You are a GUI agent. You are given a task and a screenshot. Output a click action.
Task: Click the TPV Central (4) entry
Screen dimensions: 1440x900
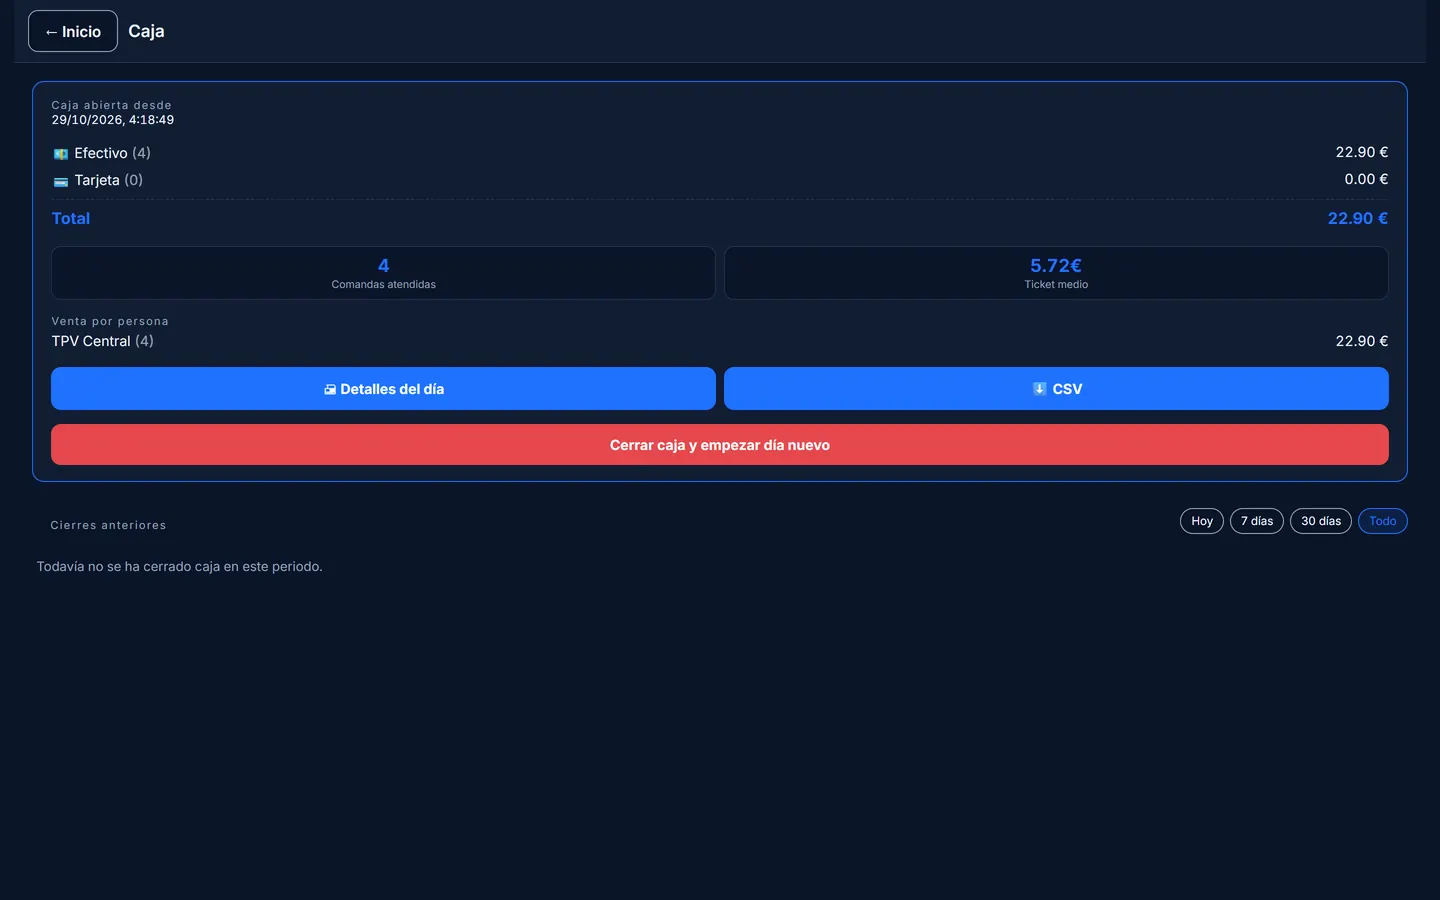click(103, 341)
